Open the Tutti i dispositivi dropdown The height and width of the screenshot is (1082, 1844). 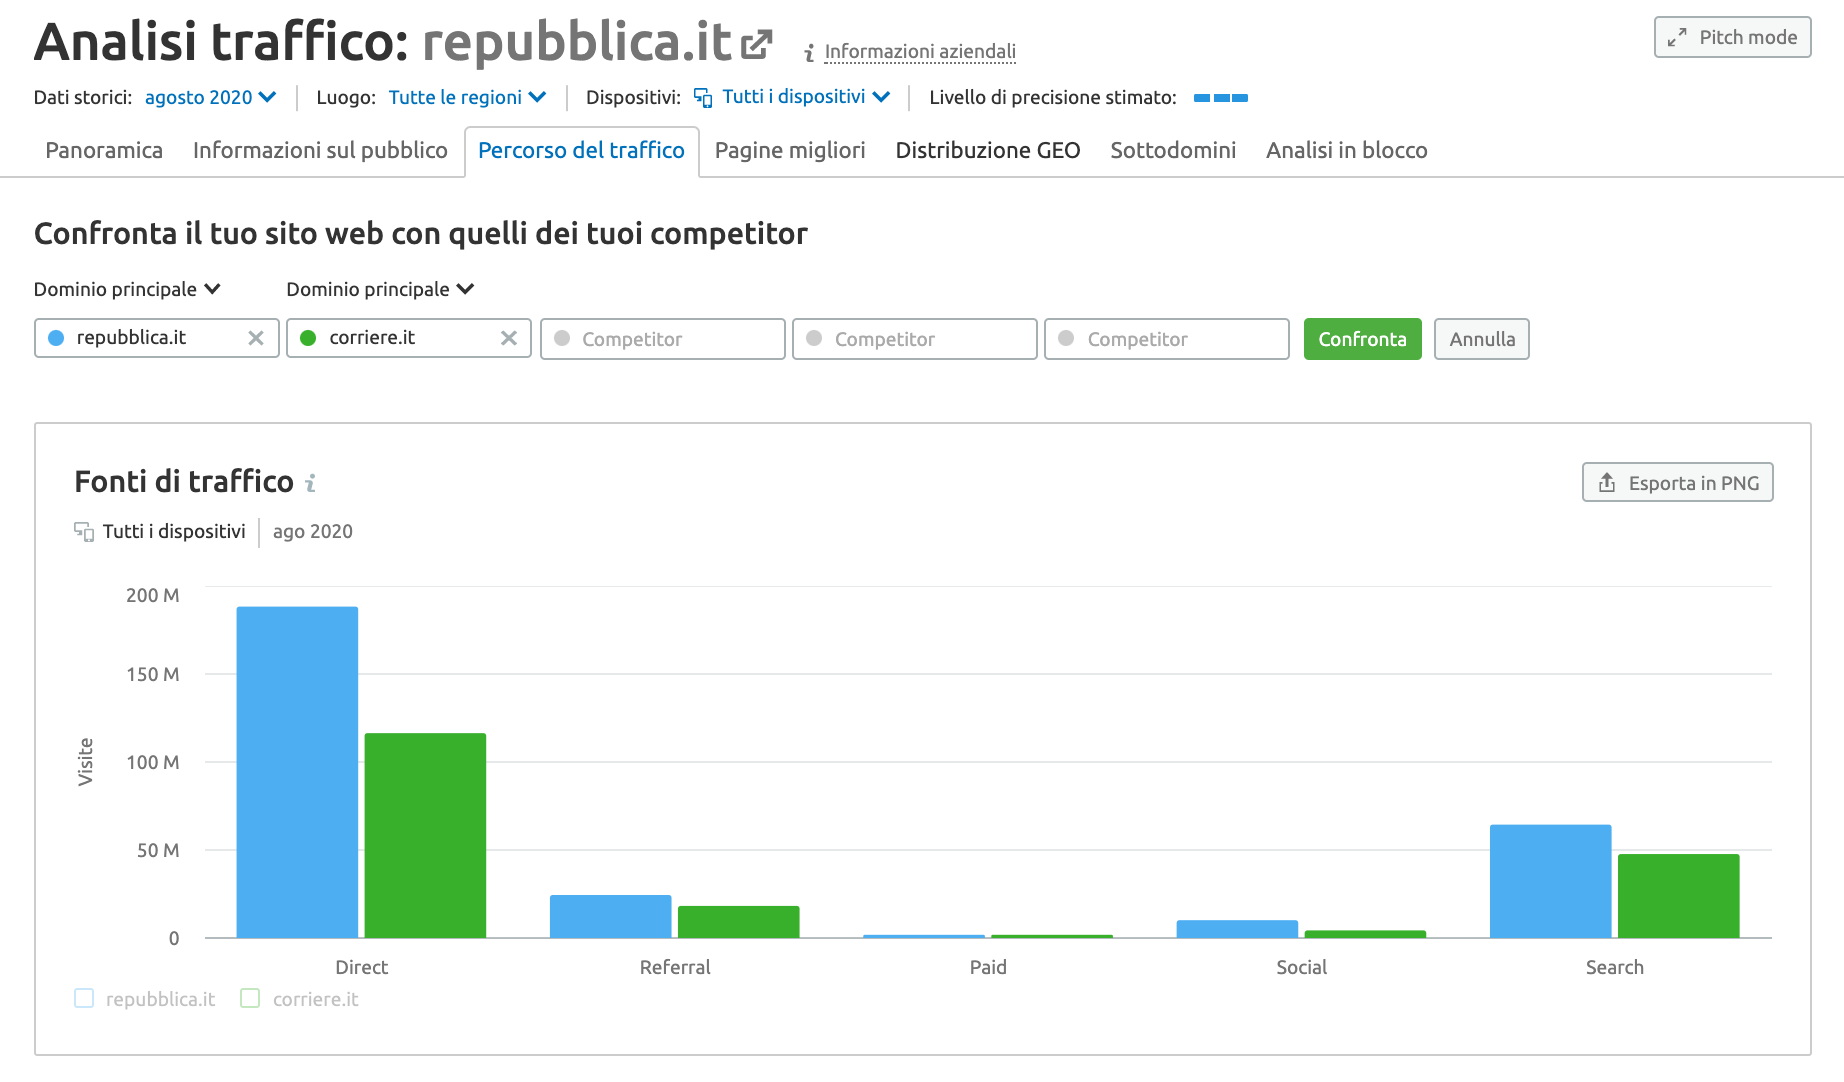[805, 97]
